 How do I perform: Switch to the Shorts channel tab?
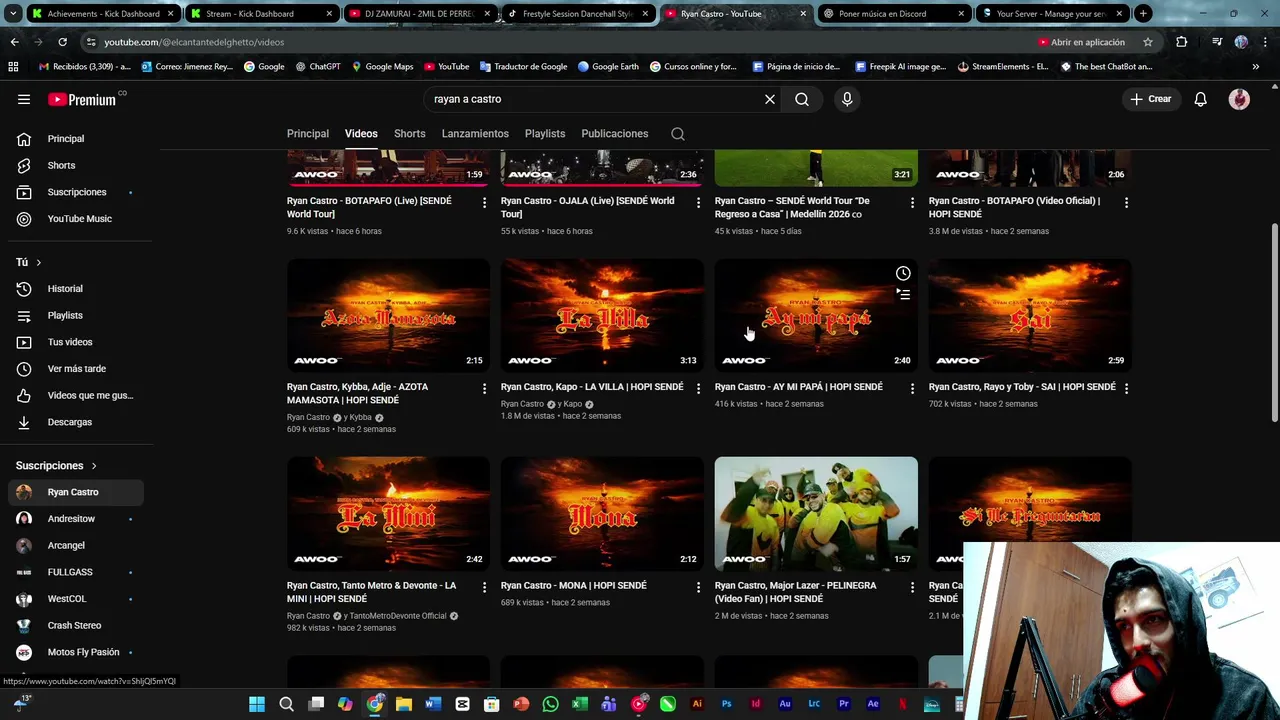pyautogui.click(x=409, y=134)
